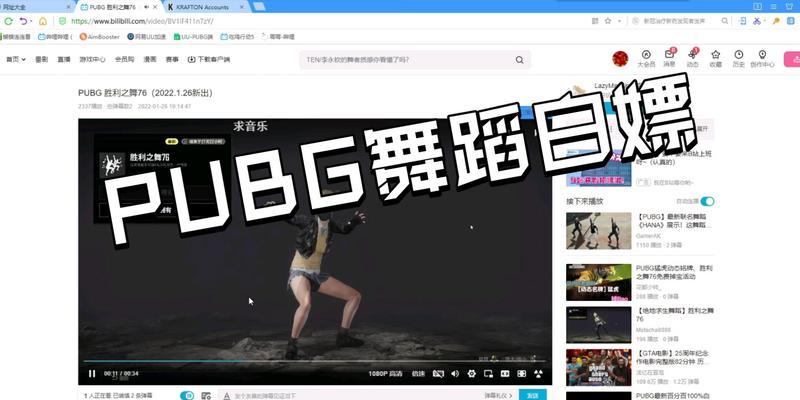Screen dimensions: 800x400
Task: Open the playback speed (倍速) menu
Action: click(418, 374)
